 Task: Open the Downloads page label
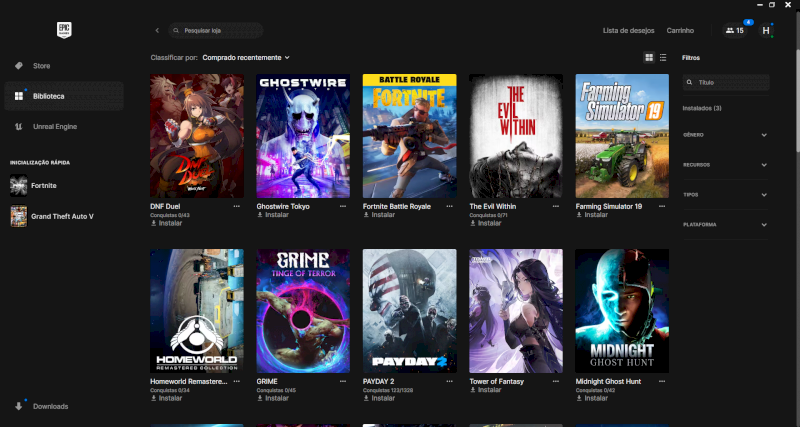(51, 407)
